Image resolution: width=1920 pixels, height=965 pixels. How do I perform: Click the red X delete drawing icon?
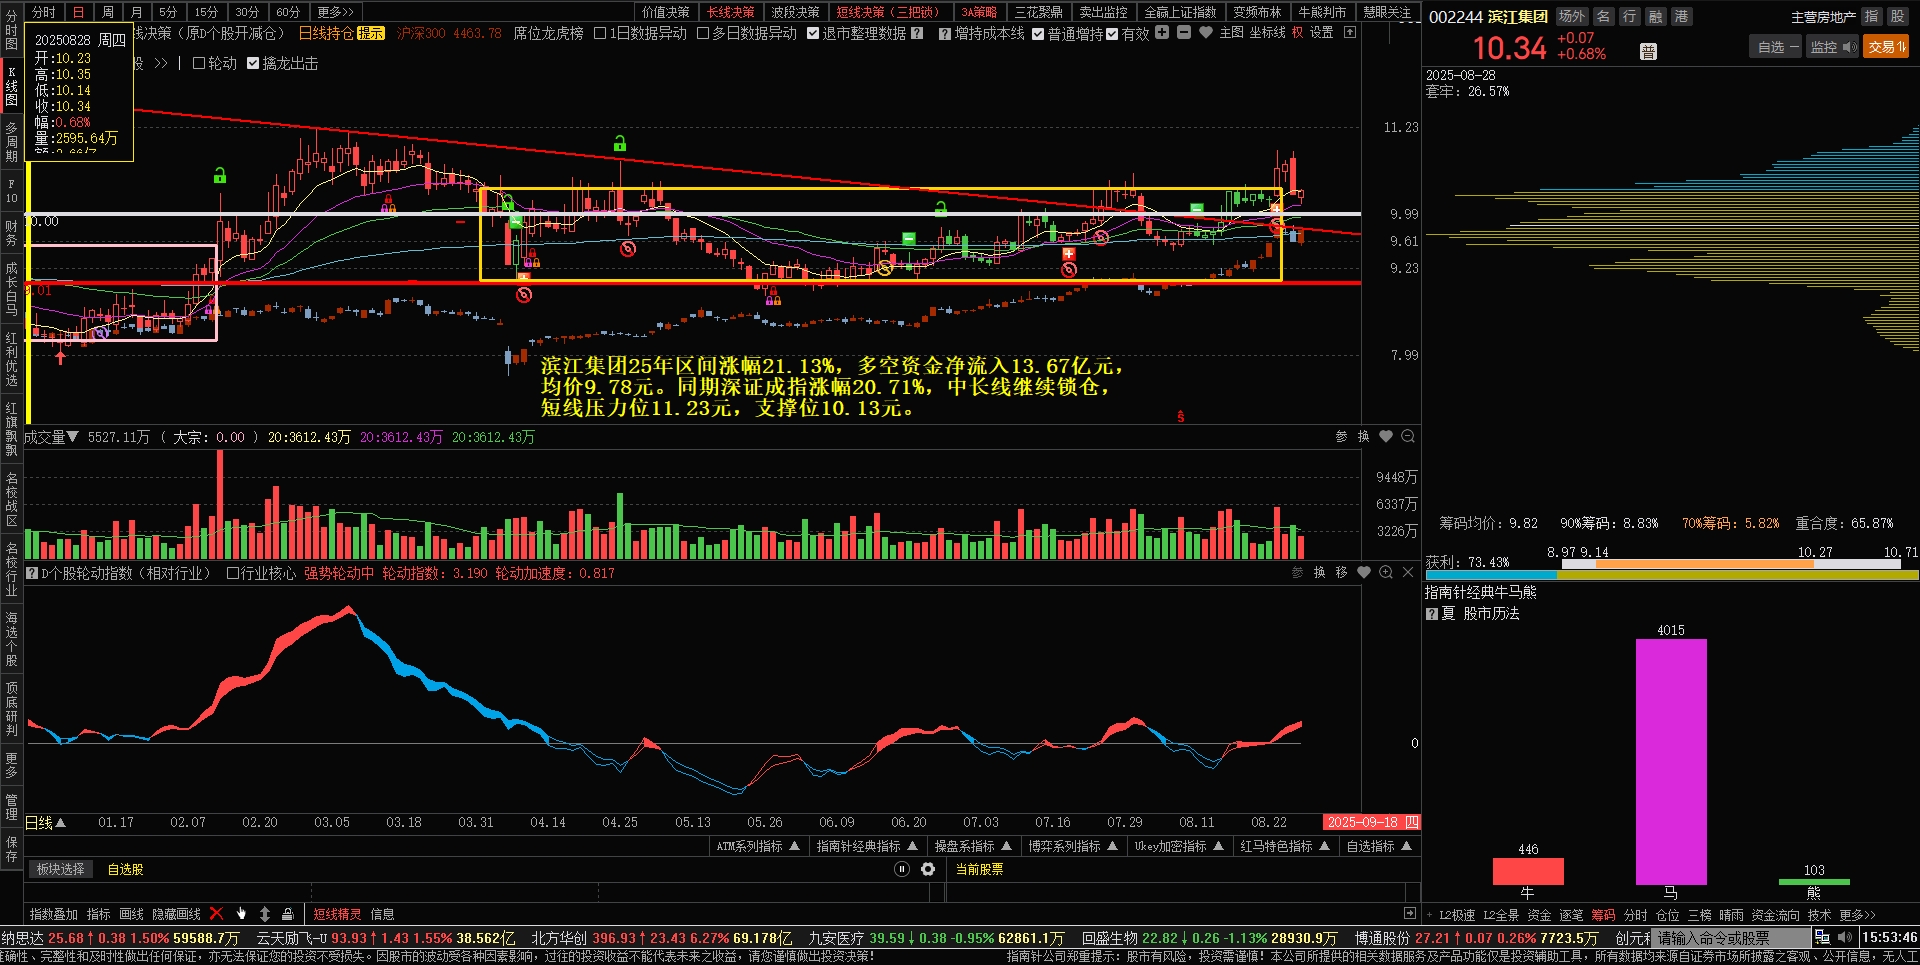(x=216, y=913)
